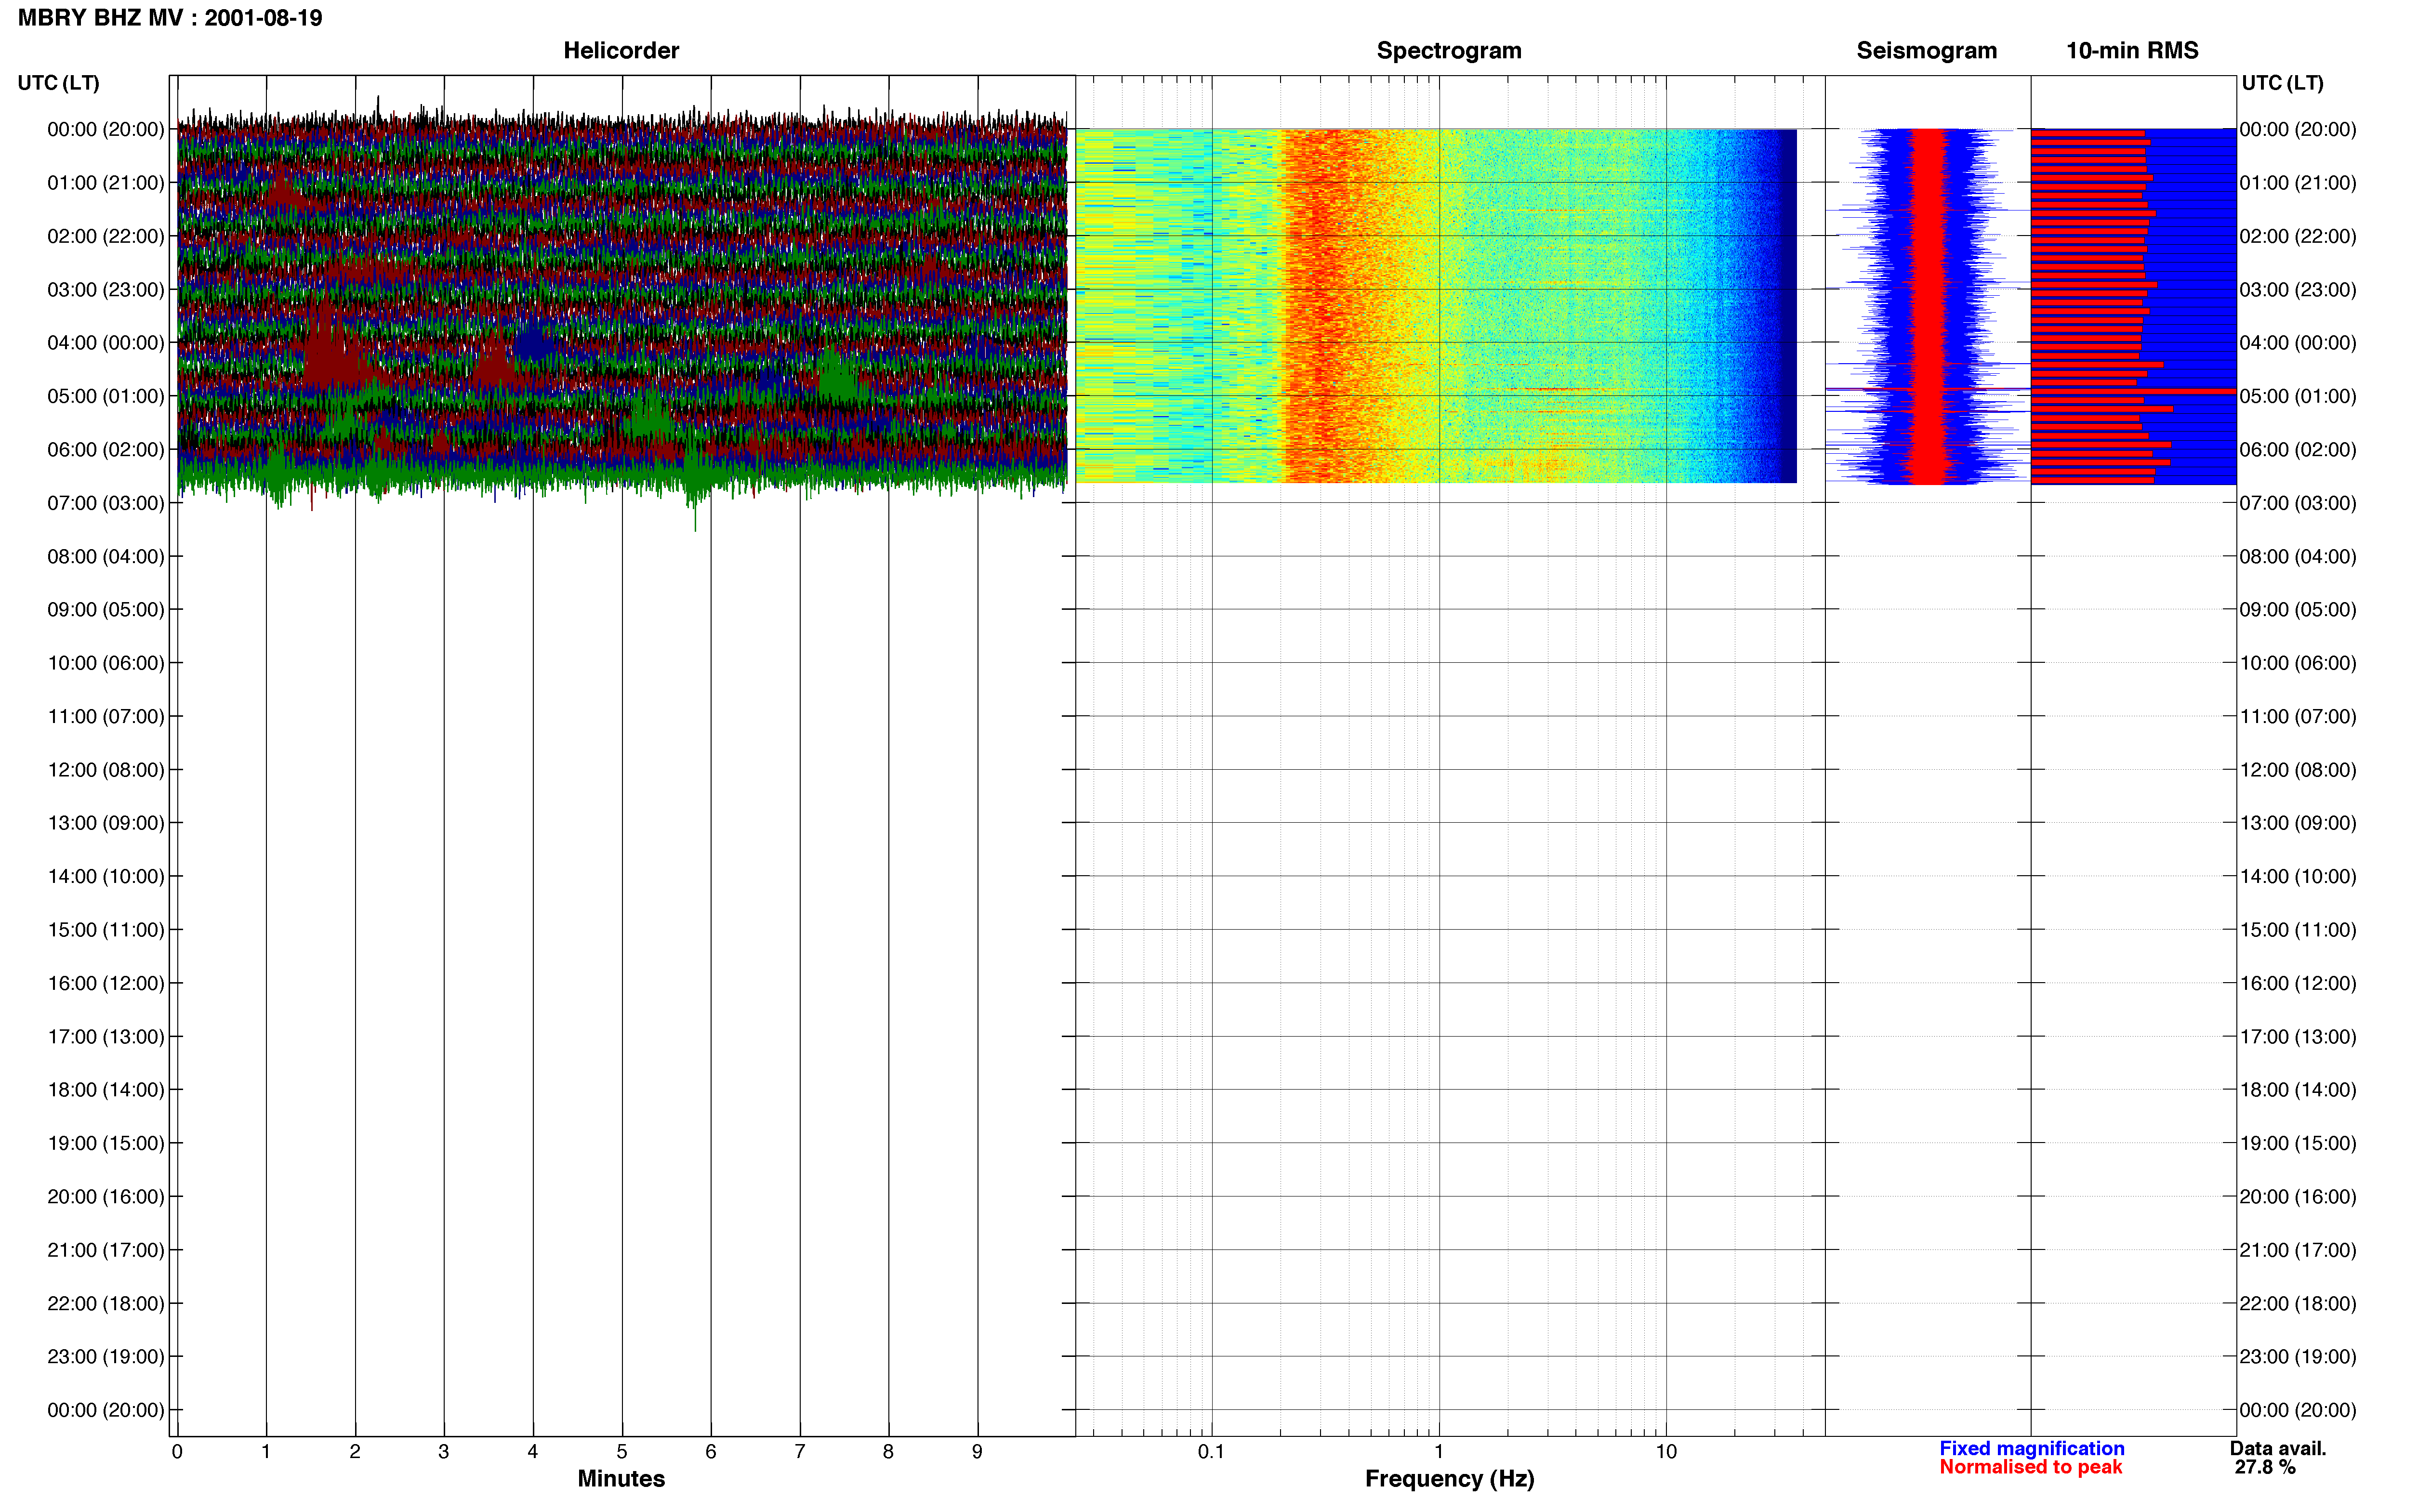Select the 'Helicorder' panel heading

click(x=621, y=50)
